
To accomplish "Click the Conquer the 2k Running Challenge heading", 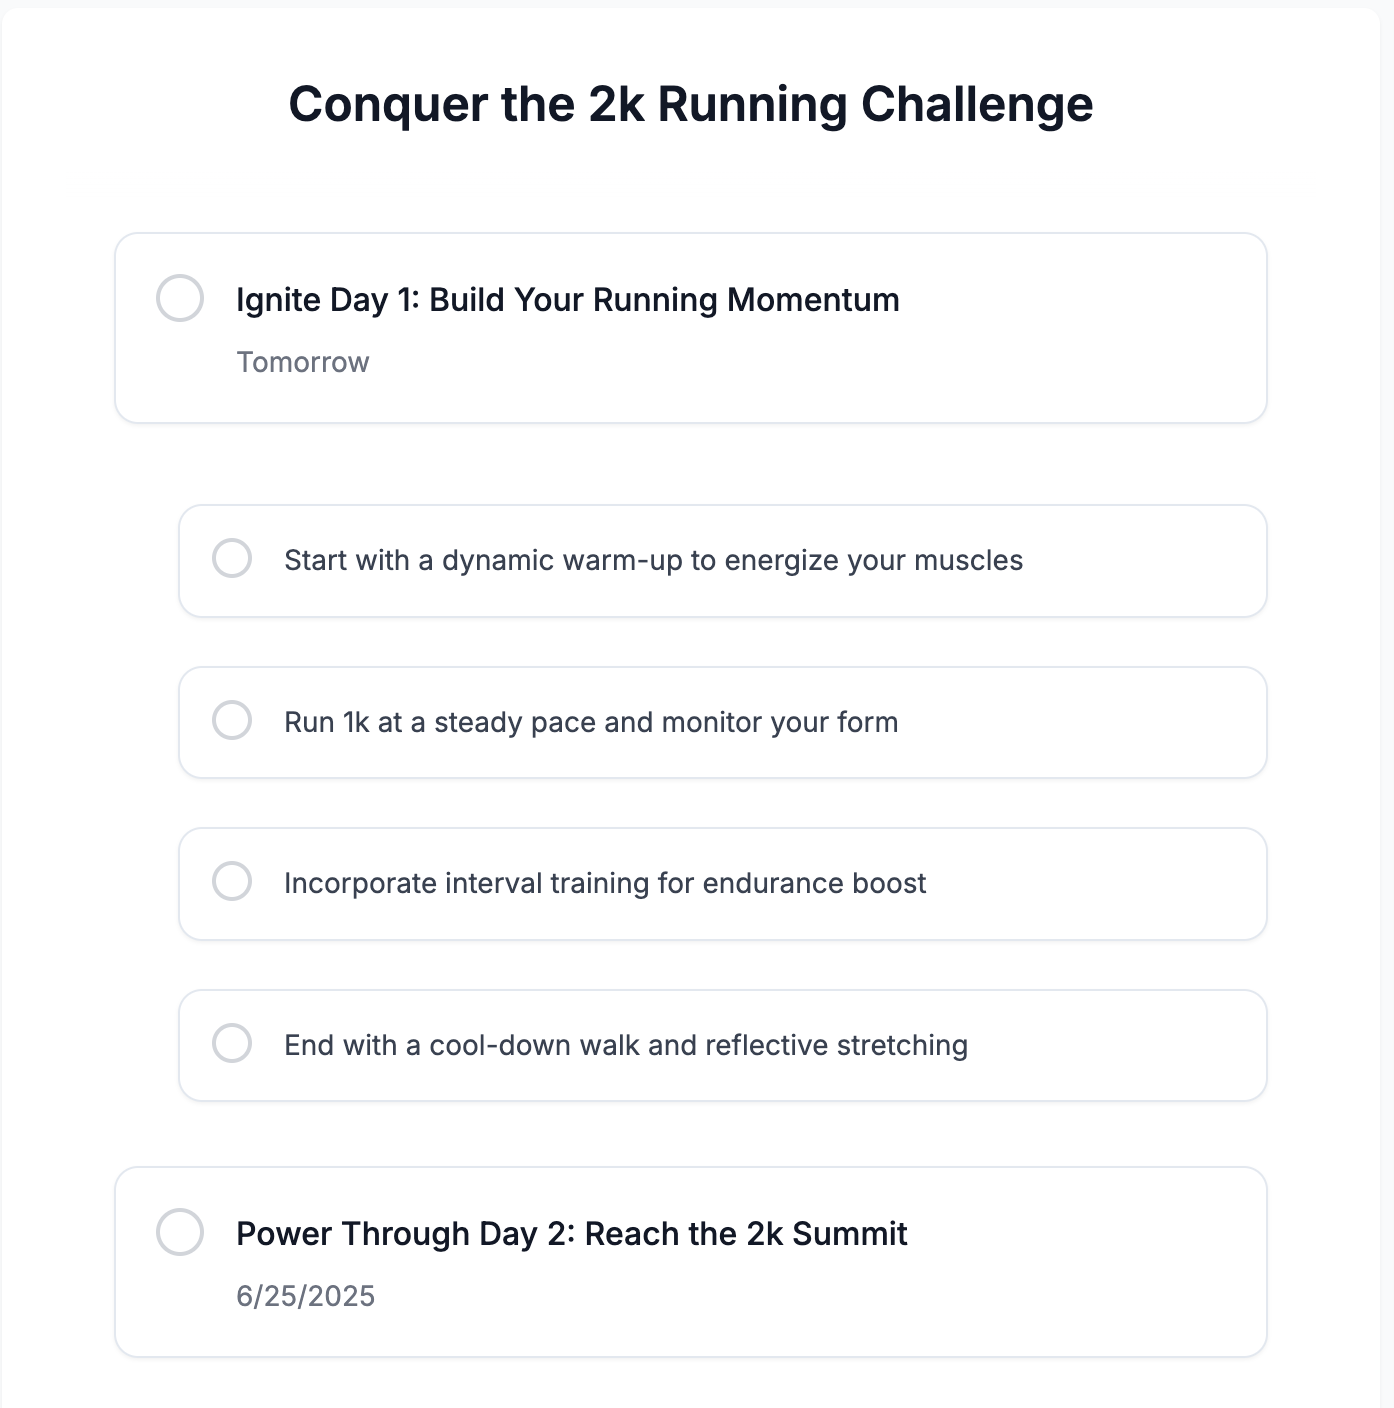I will tap(691, 104).
